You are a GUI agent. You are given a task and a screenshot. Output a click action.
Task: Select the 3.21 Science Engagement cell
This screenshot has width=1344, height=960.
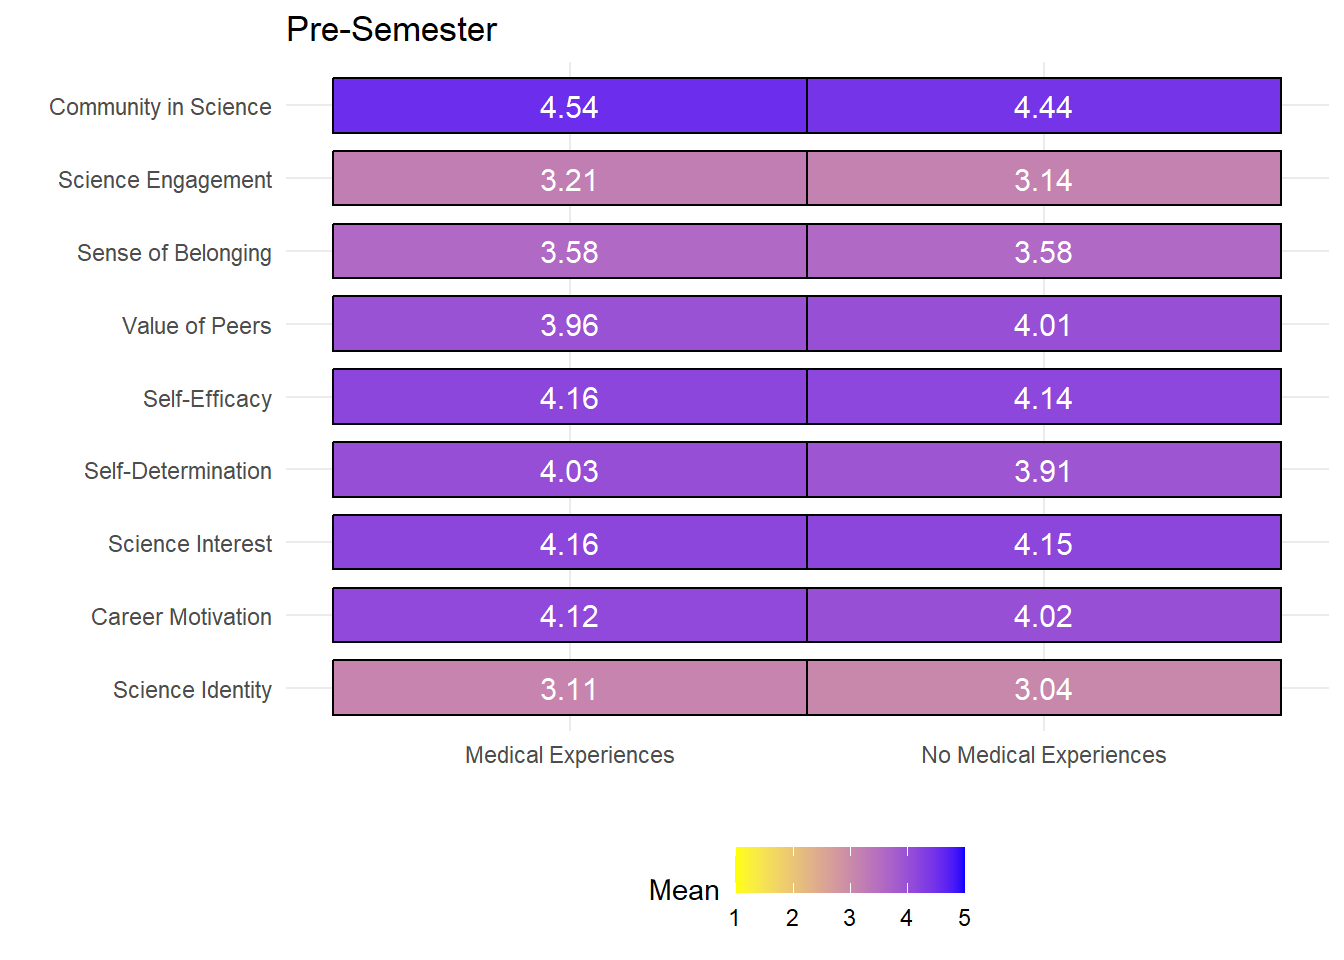click(570, 179)
